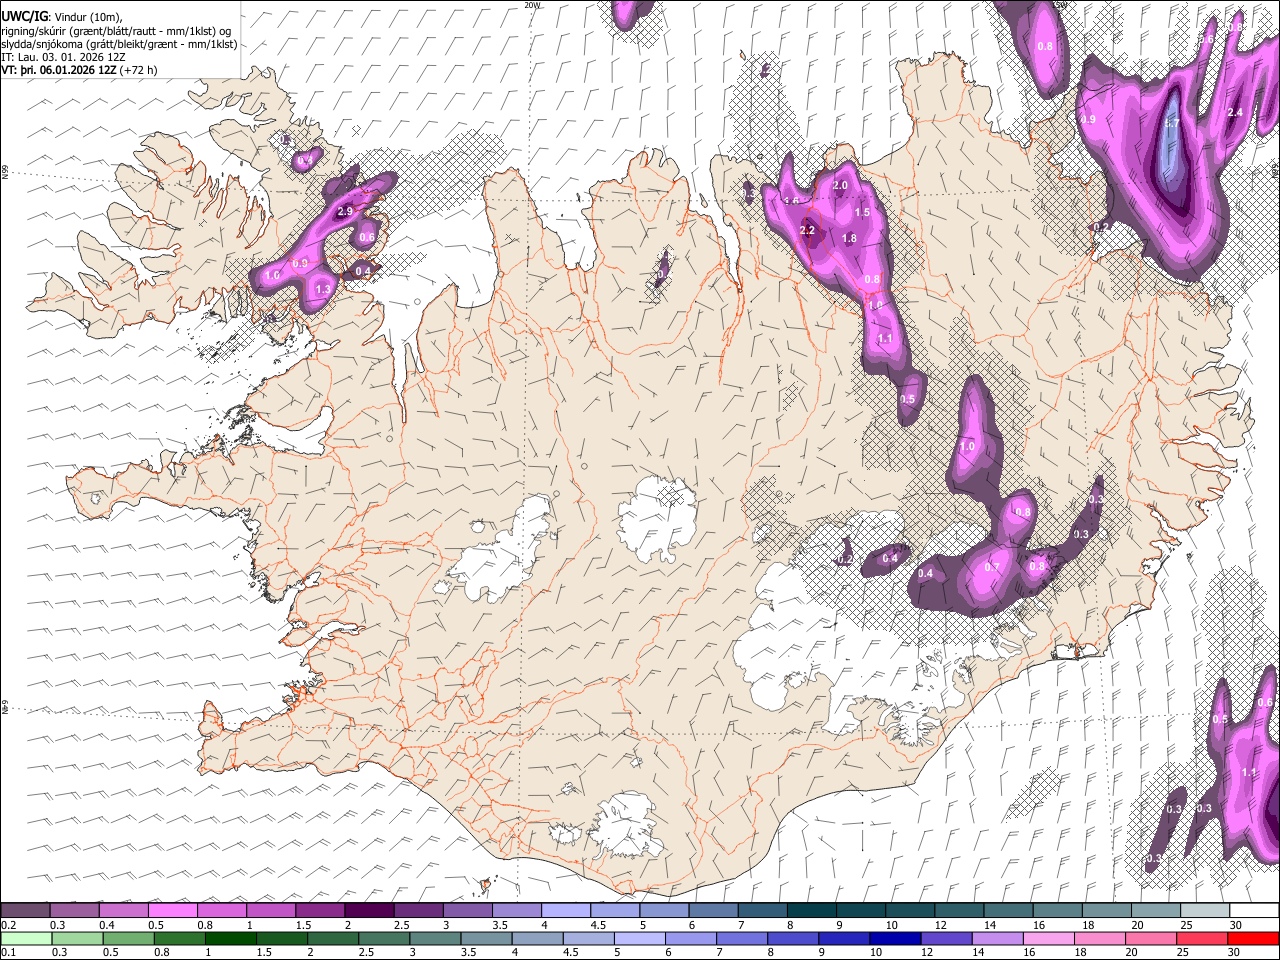Select the upper scale swatch above 4.5
This screenshot has width=1280, height=960.
point(615,910)
